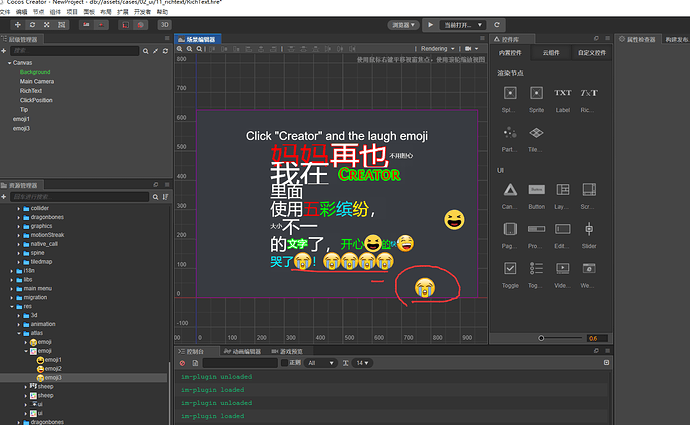This screenshot has height=425, width=690.
Task: Reset scene zoom with third magnifier
Action: pyautogui.click(x=199, y=49)
